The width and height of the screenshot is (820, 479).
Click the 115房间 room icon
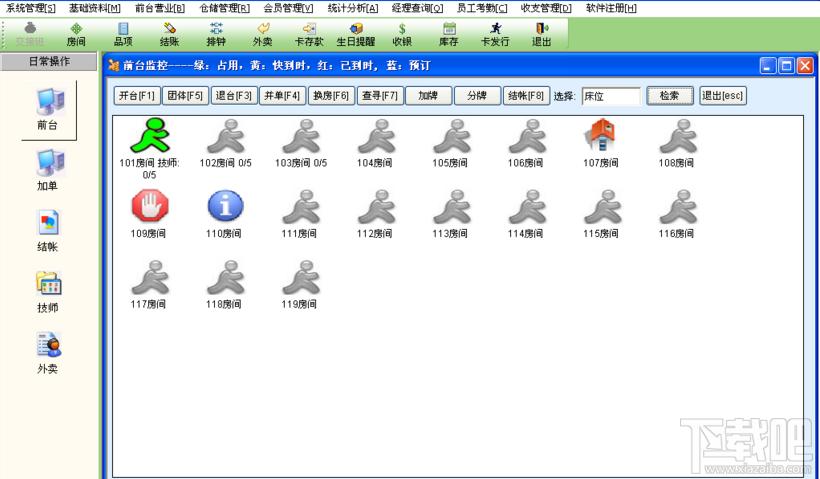tap(602, 207)
